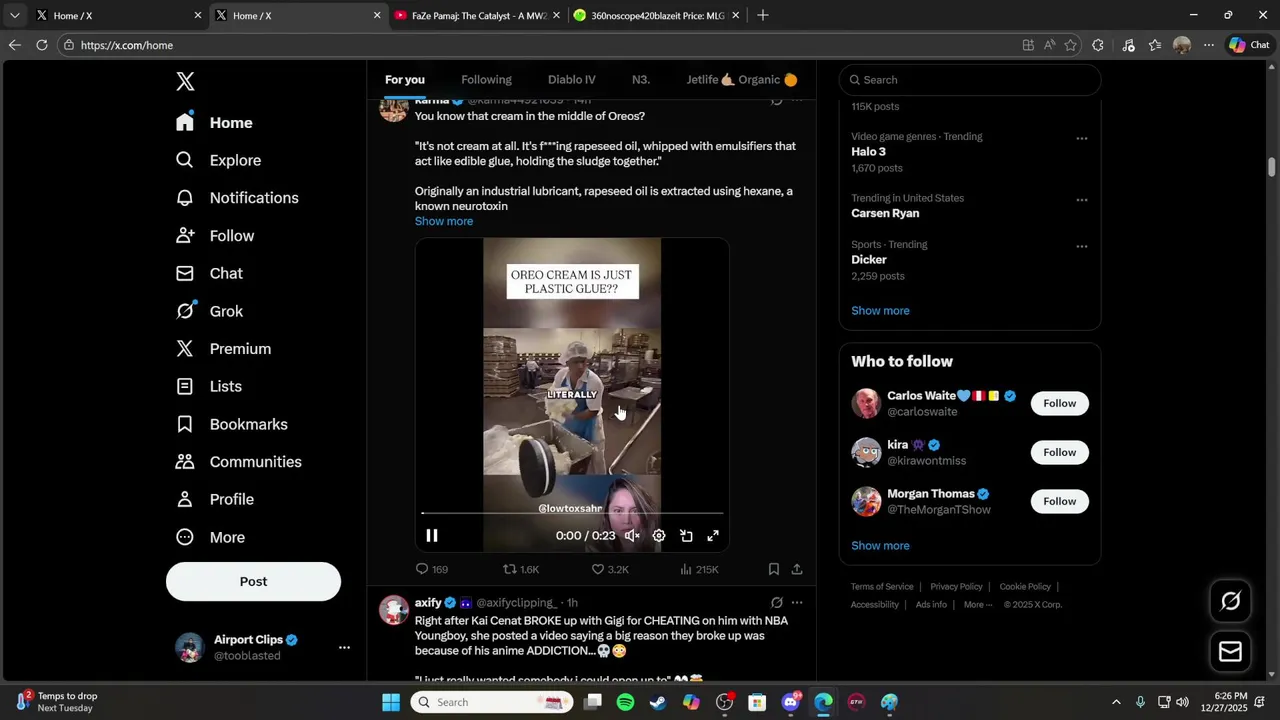
Task: Open Chat from the sidebar
Action: pyautogui.click(x=209, y=273)
